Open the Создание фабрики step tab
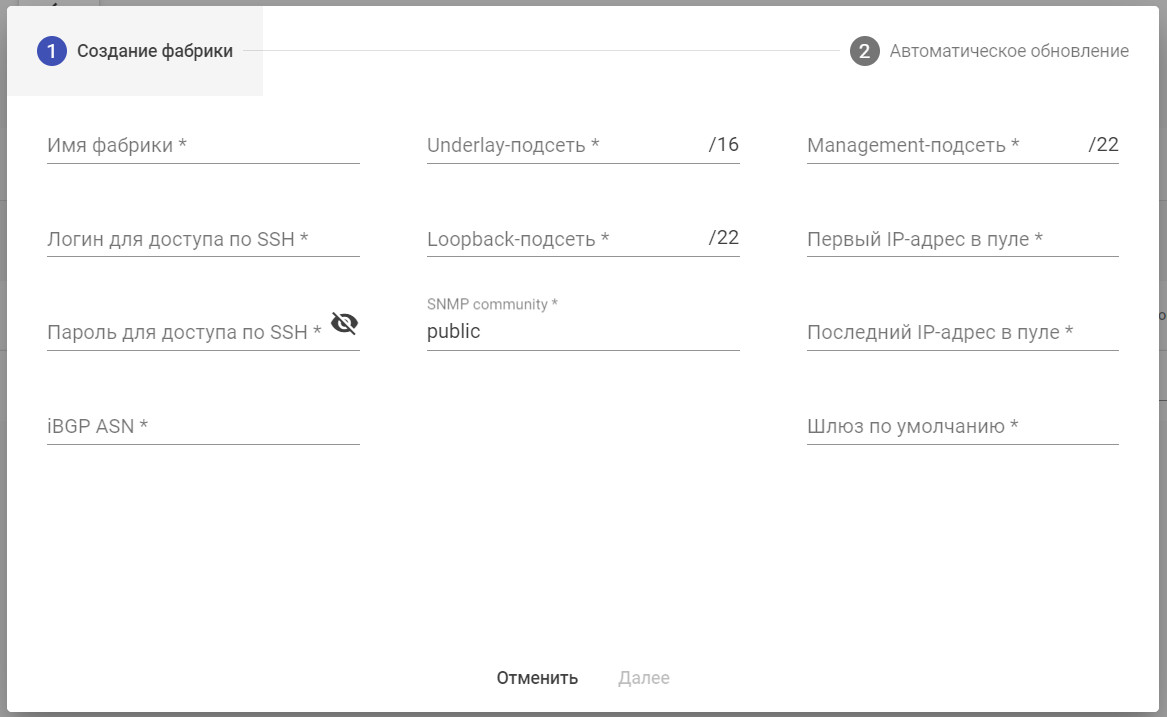The height and width of the screenshot is (717, 1167). tap(155, 51)
